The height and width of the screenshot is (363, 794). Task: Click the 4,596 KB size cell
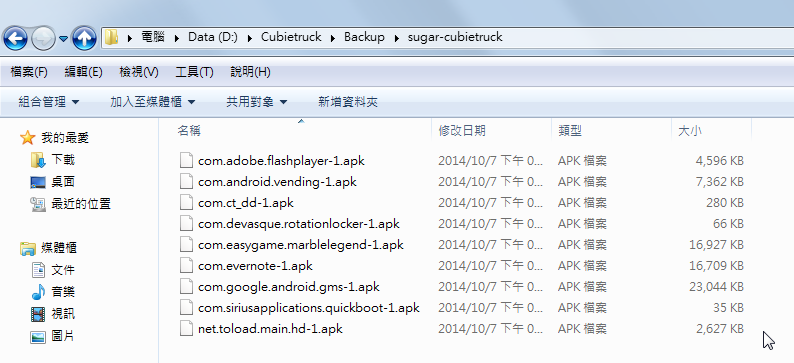tap(719, 161)
